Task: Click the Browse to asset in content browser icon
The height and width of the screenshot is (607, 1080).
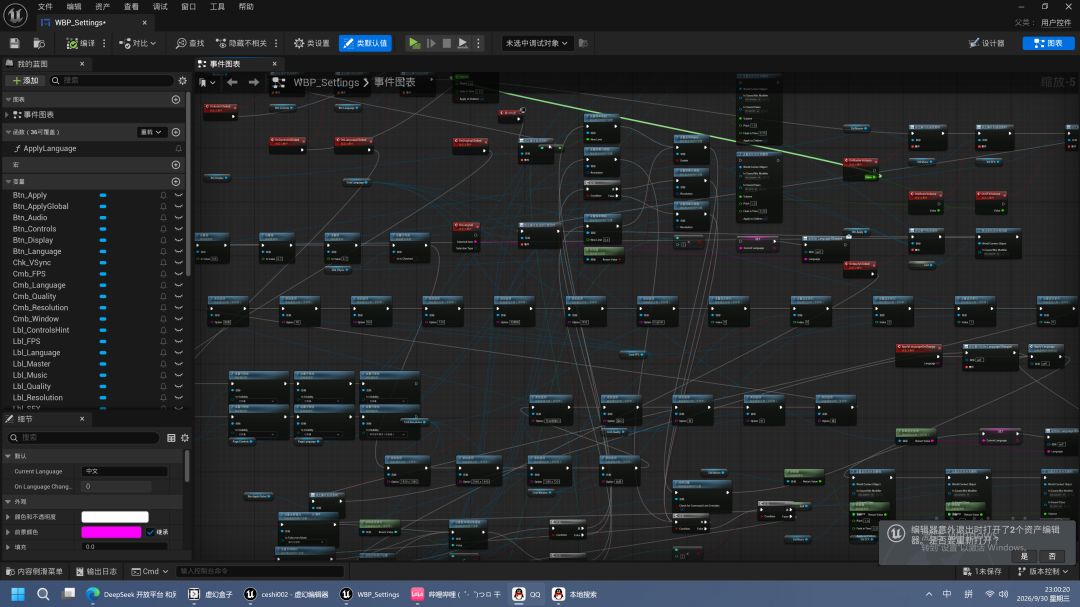Action: point(39,43)
